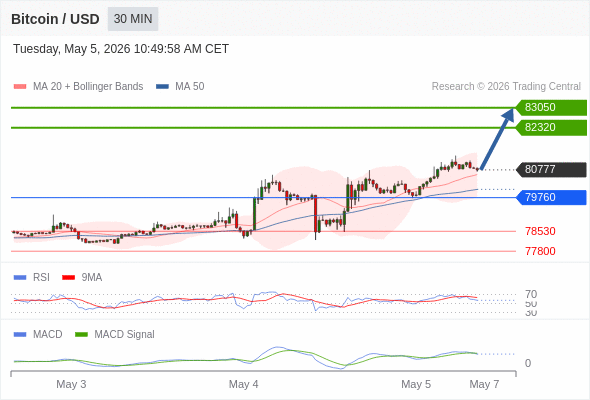Click the MACD Signal green legend swatch
590x400 pixels.
pos(81,335)
